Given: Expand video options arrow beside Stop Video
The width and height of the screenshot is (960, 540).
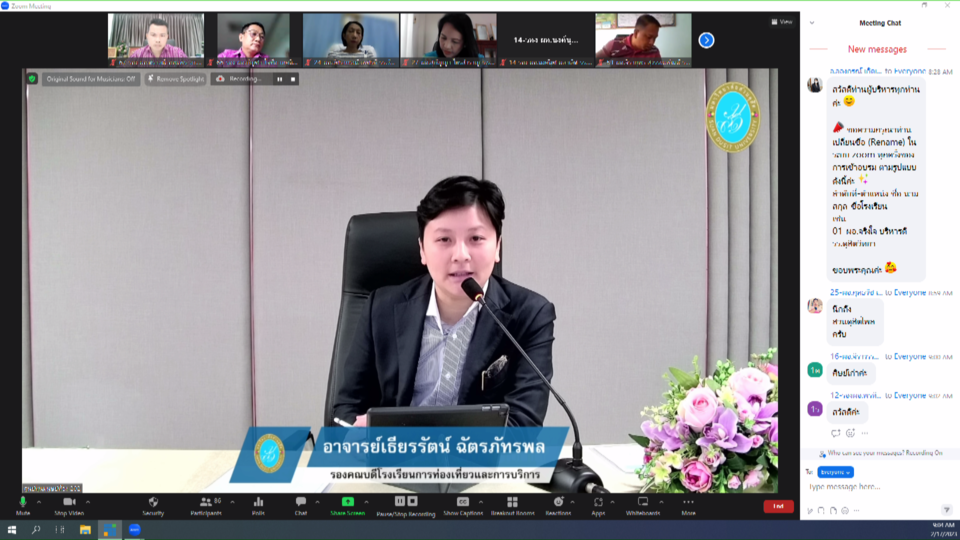Looking at the screenshot, I should pyautogui.click(x=88, y=502).
